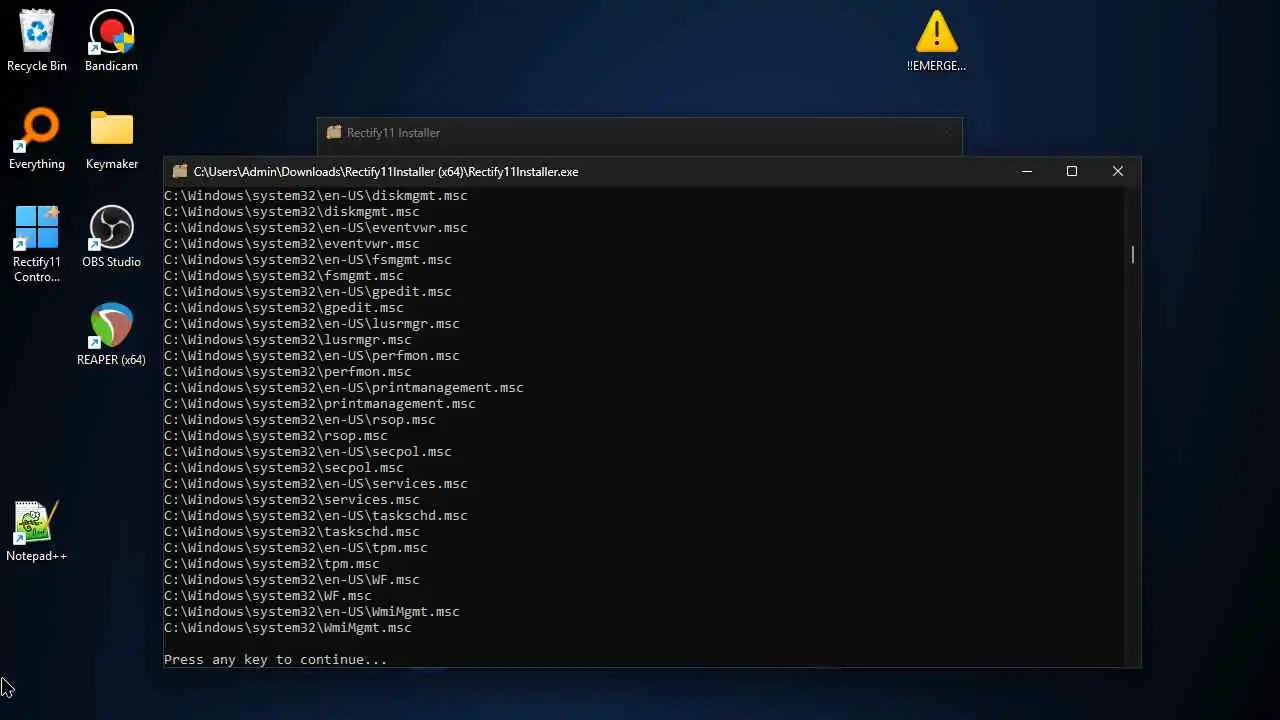This screenshot has height=720, width=1280.
Task: Select the Everything search shortcut icon
Action: (37, 139)
